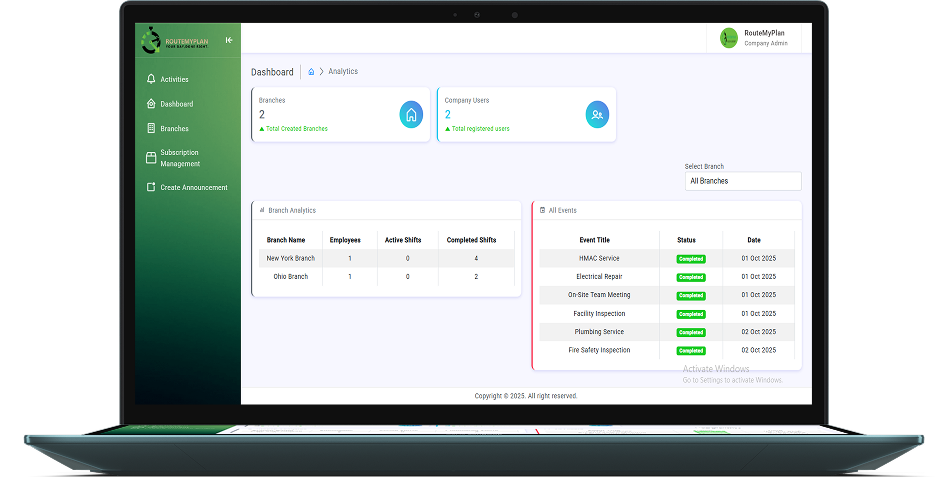The width and height of the screenshot is (949, 477).
Task: Click the Branches building icon in sidebar
Action: (151, 128)
